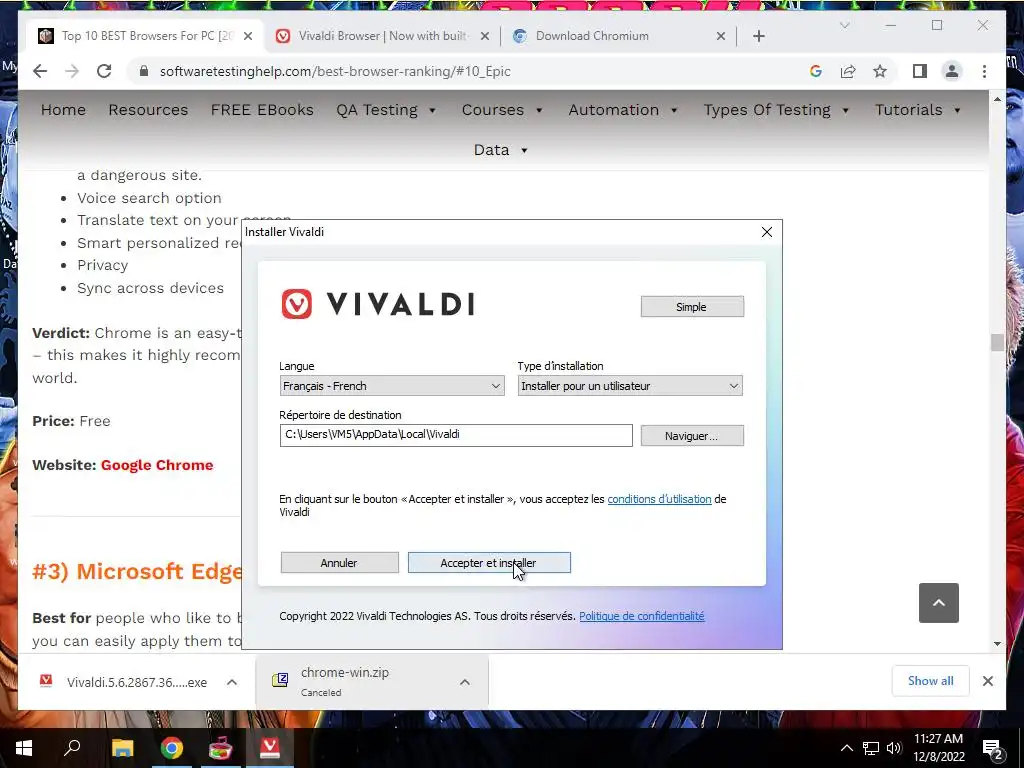Switch to the Vivaldi Browser tab
The height and width of the screenshot is (768, 1024).
(382, 36)
